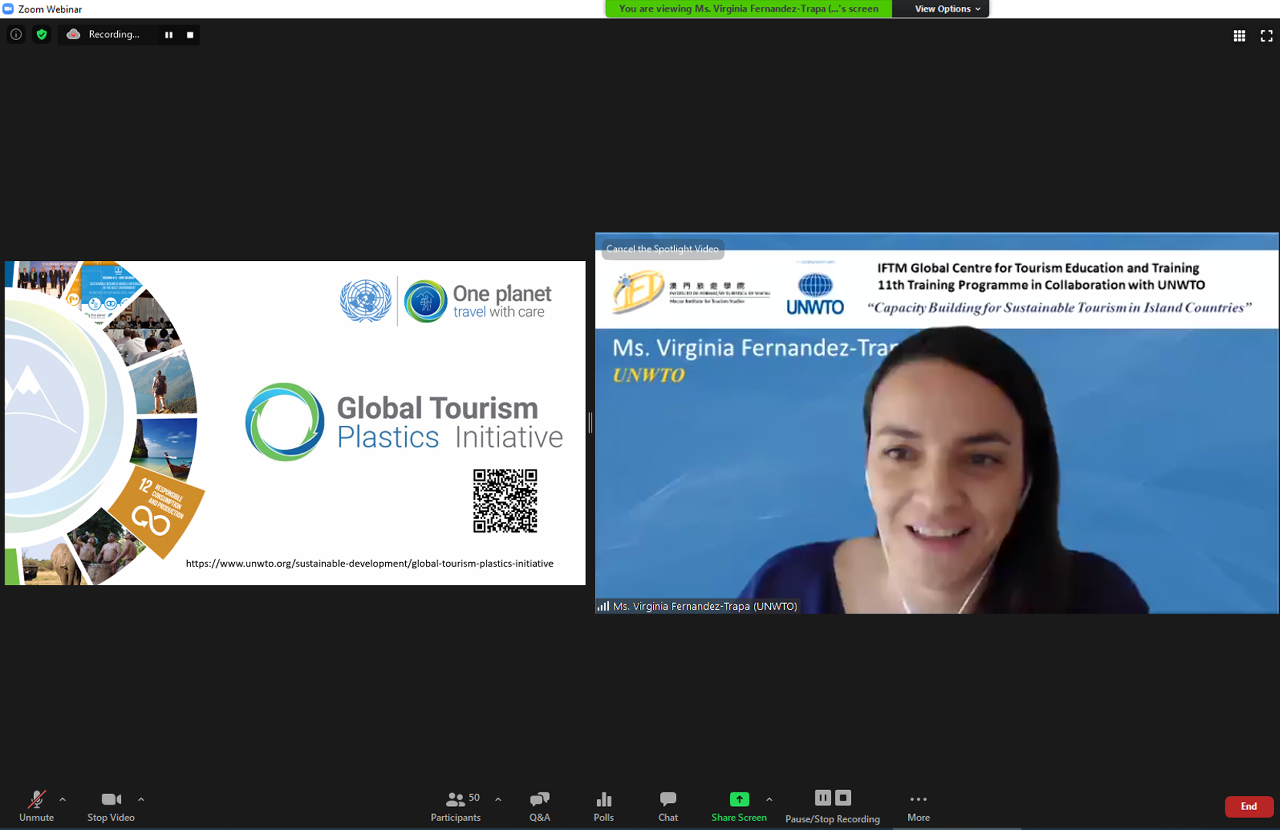
Task: Open the Chat panel
Action: click(x=668, y=806)
